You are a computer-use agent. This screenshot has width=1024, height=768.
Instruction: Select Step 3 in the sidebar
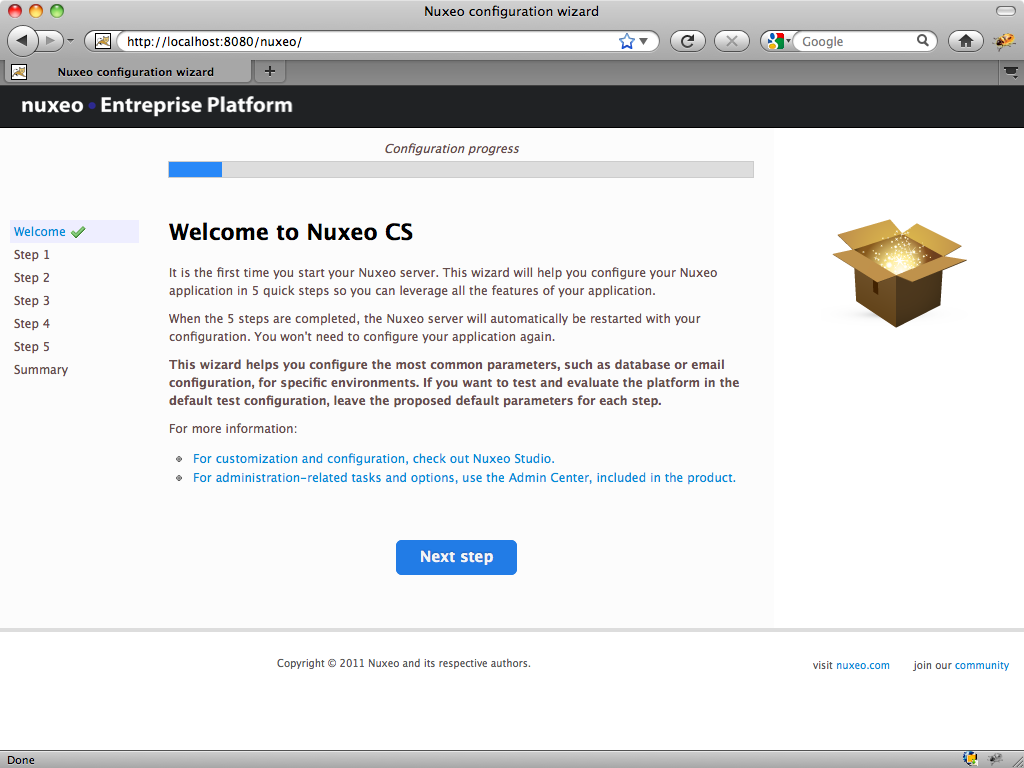(31, 300)
